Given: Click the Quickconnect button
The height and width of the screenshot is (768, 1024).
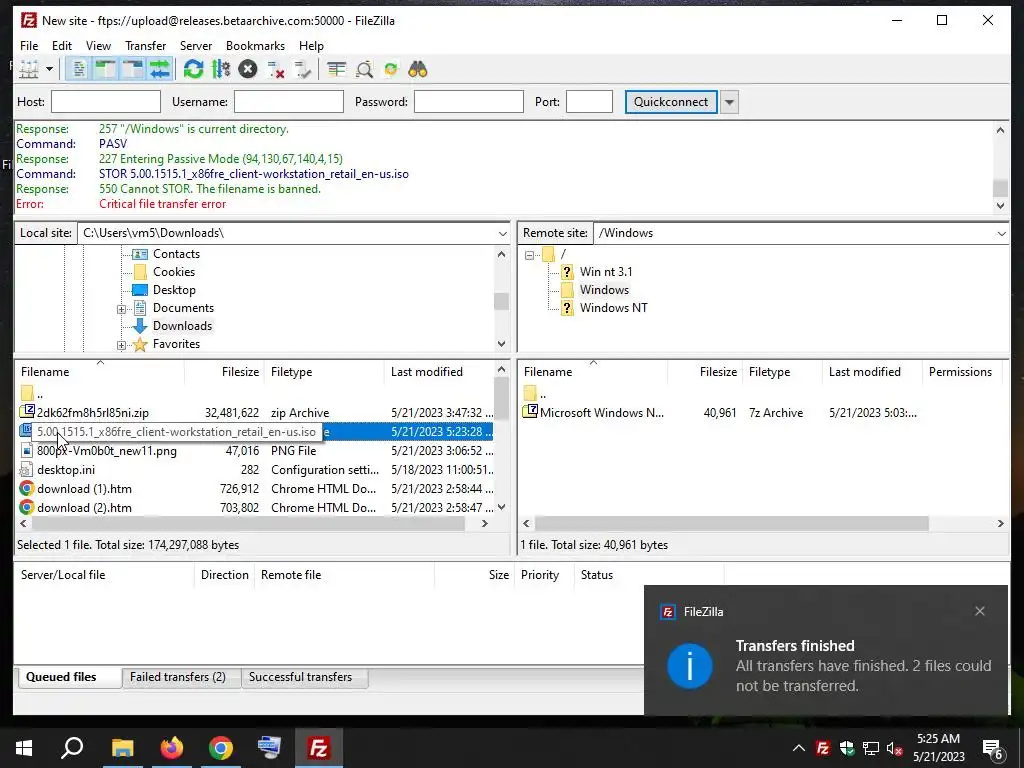Looking at the screenshot, I should [671, 102].
